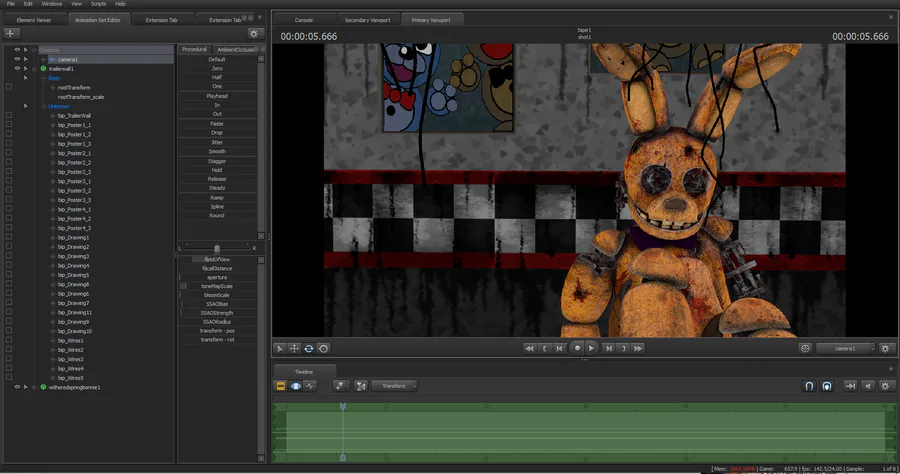
Task: Go to the next clip edge bracket
Action: pyautogui.click(x=624, y=348)
